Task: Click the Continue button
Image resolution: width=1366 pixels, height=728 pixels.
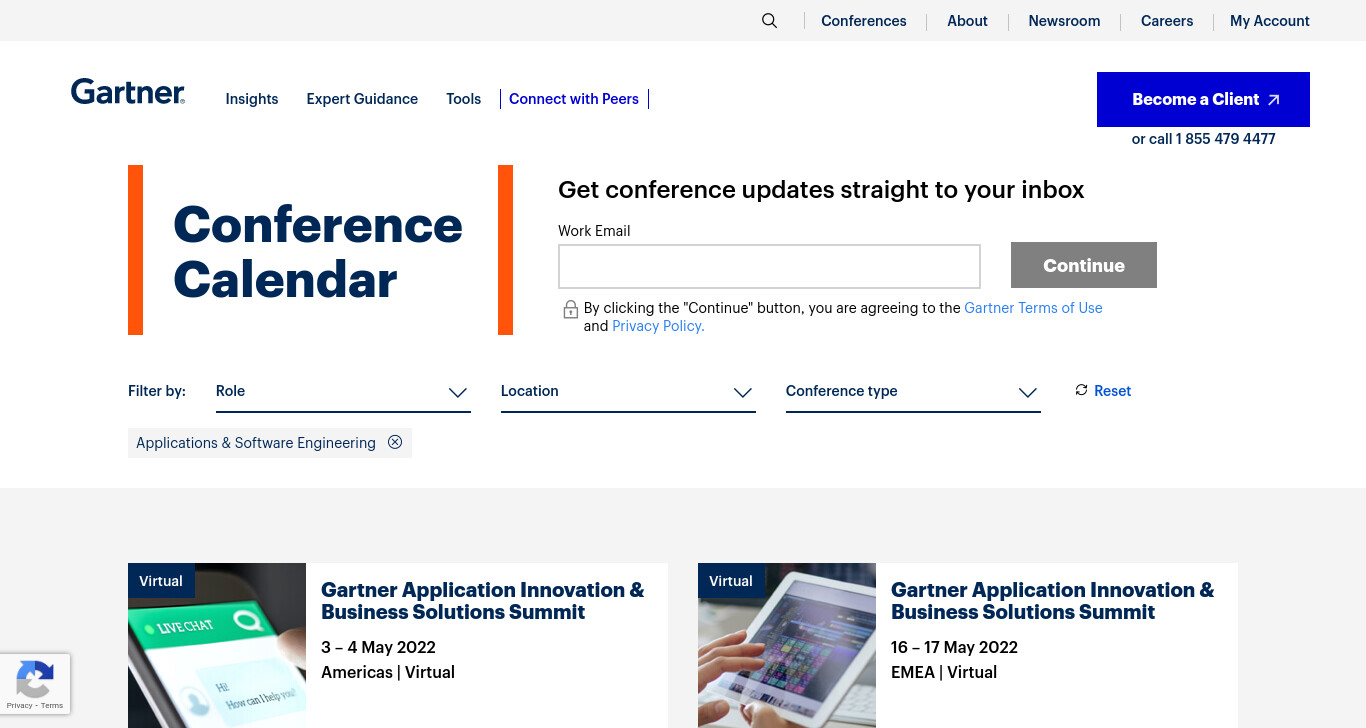Action: click(1084, 265)
